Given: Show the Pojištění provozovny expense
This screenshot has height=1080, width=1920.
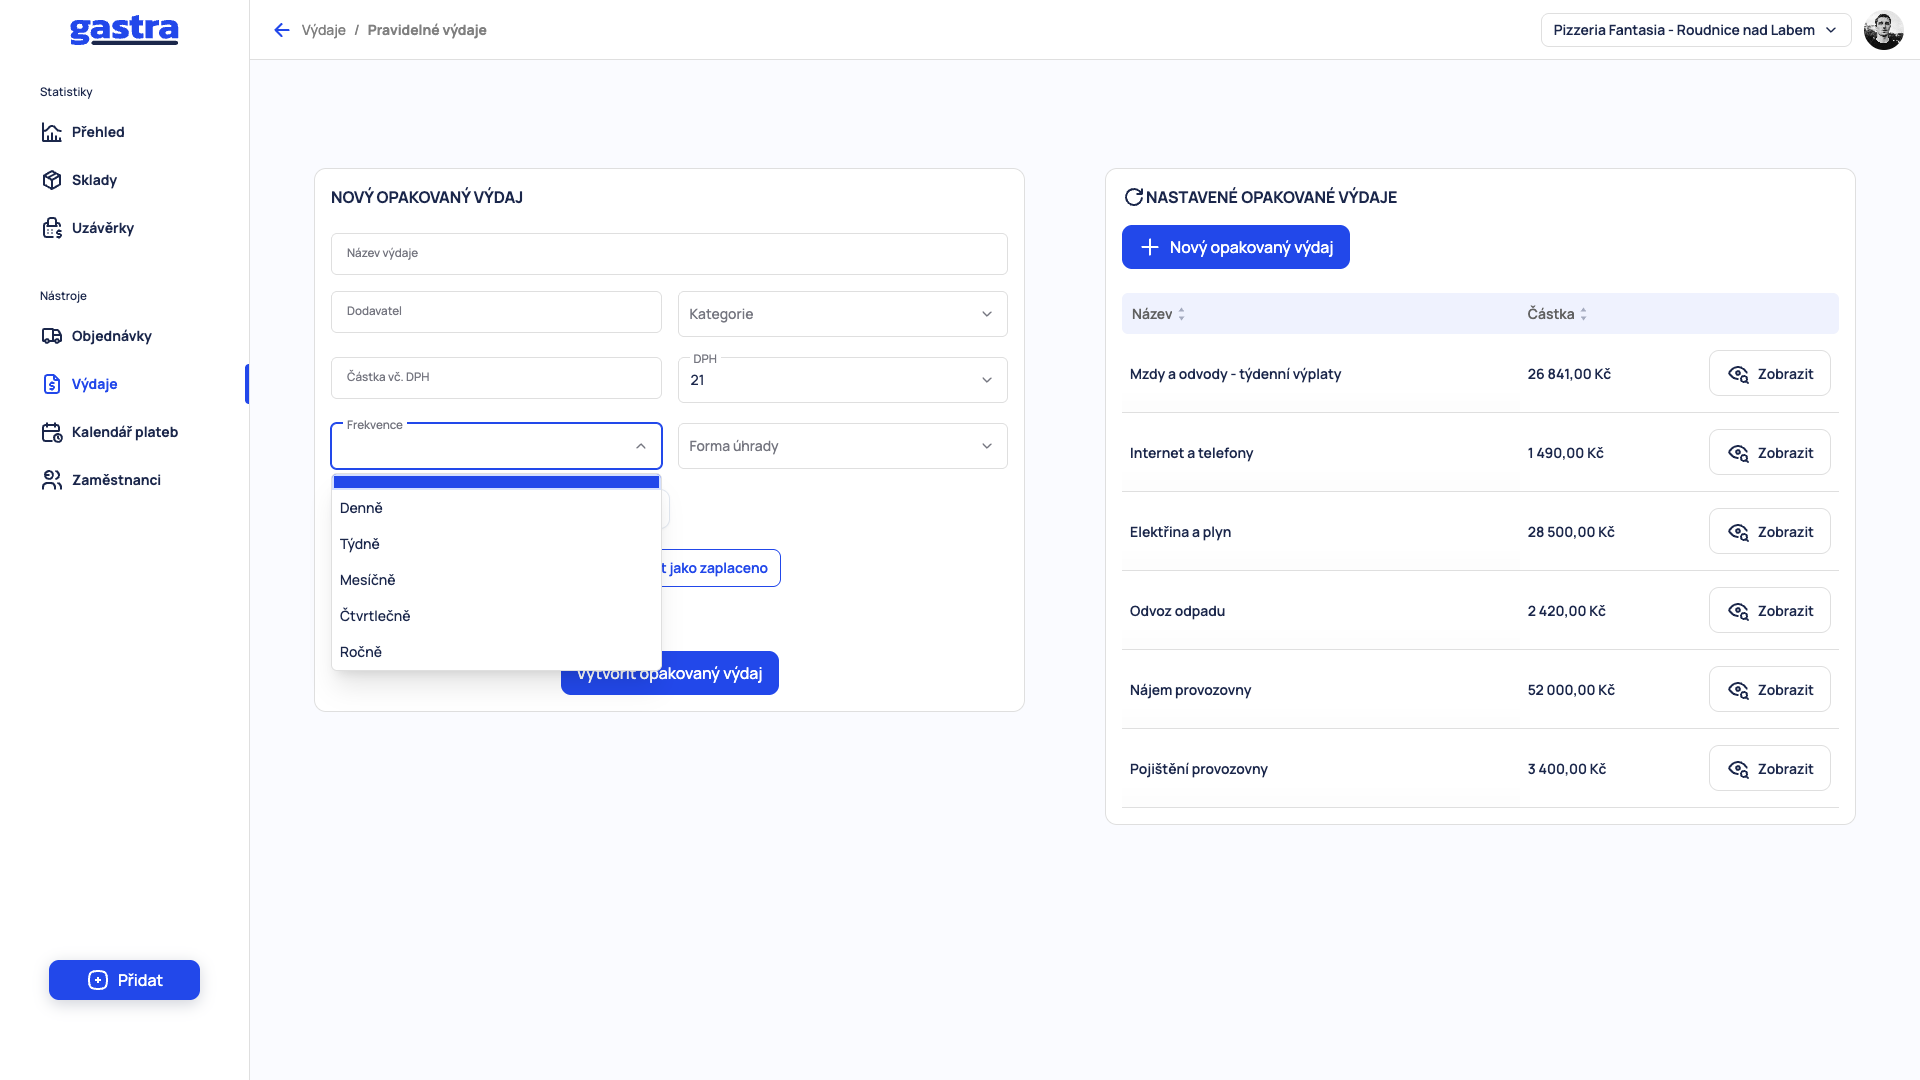Looking at the screenshot, I should pos(1769,768).
